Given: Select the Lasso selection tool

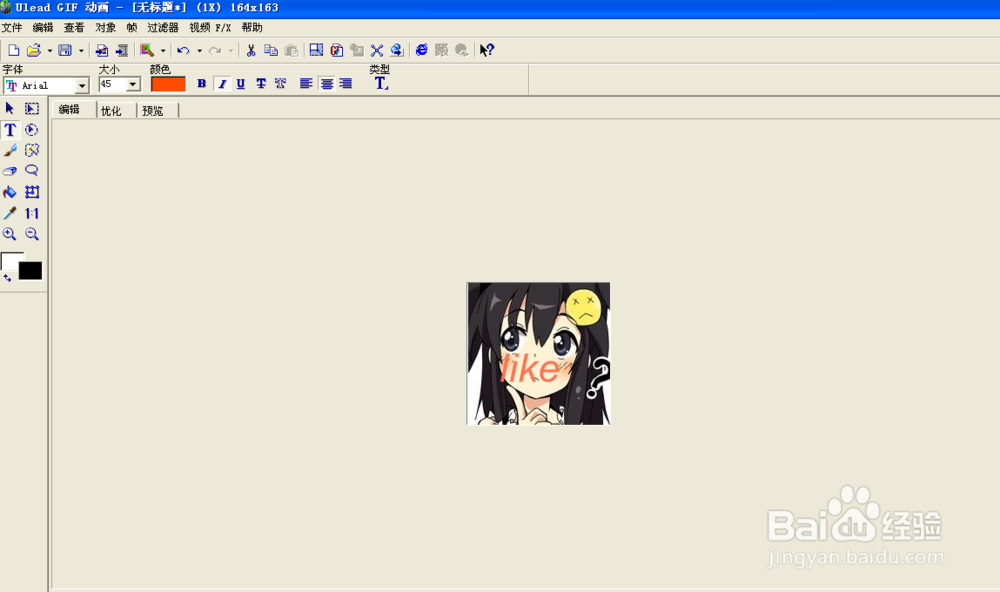Looking at the screenshot, I should click(x=31, y=170).
